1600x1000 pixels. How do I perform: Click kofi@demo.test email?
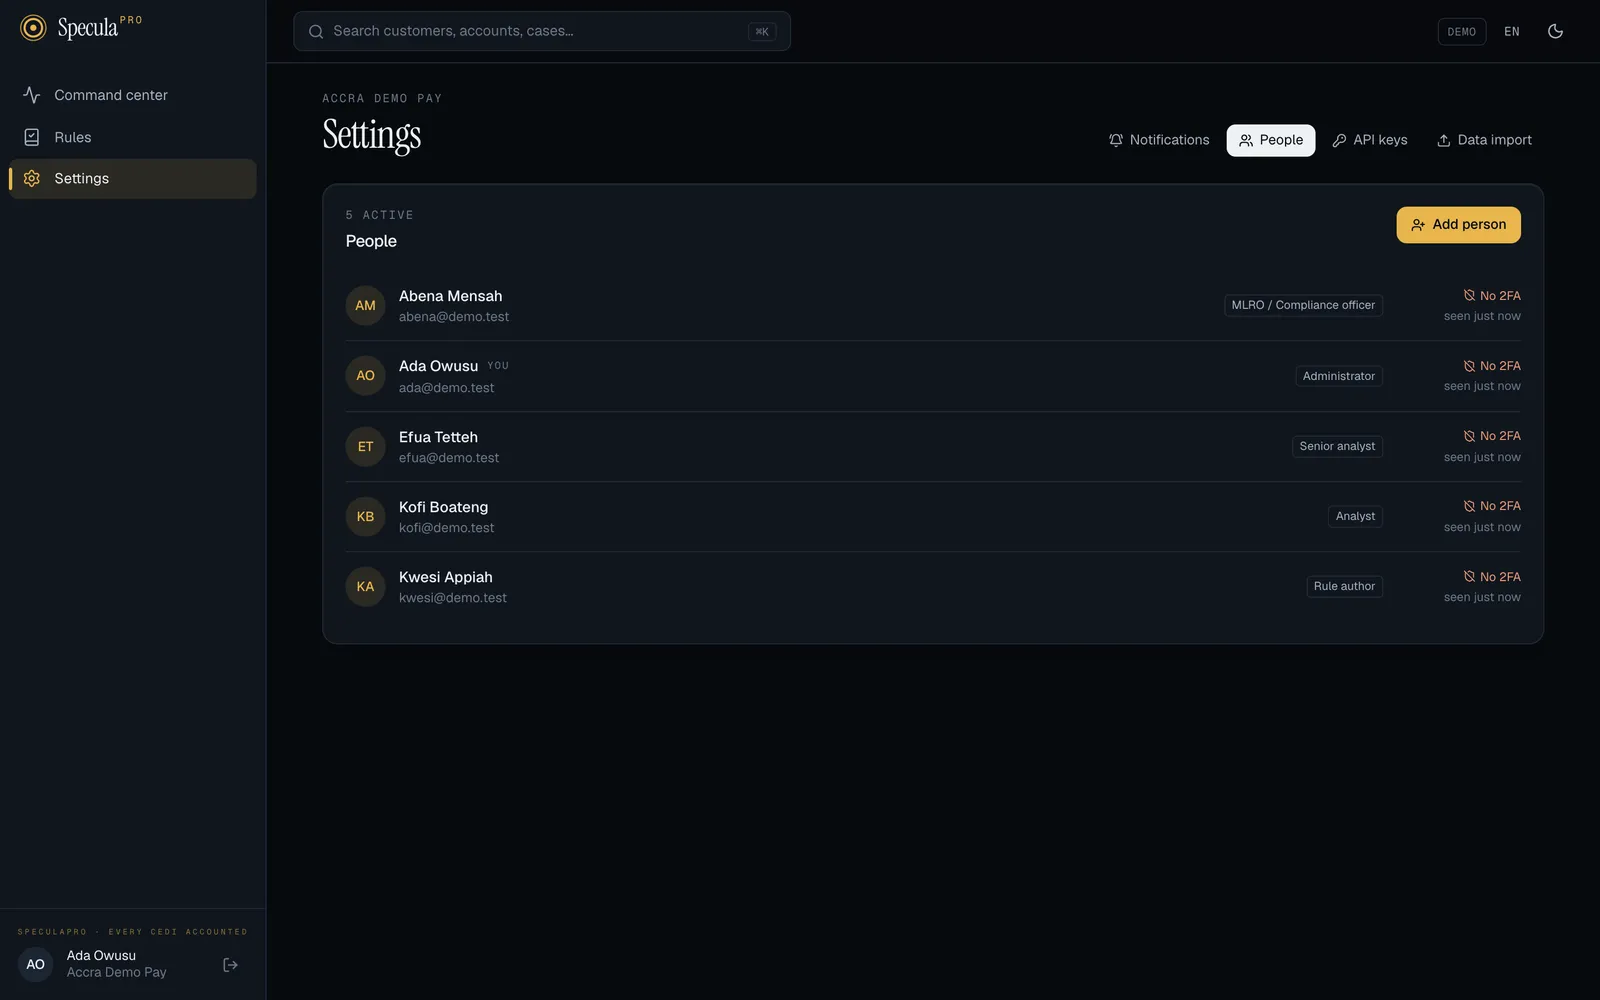pyautogui.click(x=446, y=528)
